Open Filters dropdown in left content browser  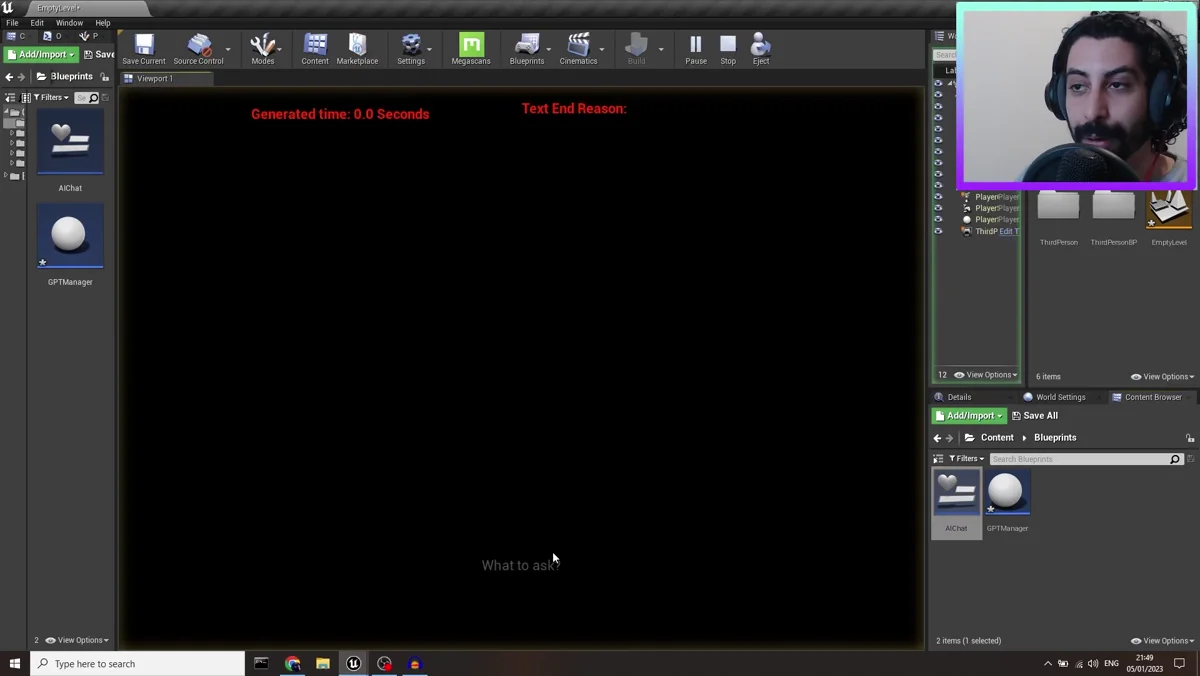coord(51,97)
